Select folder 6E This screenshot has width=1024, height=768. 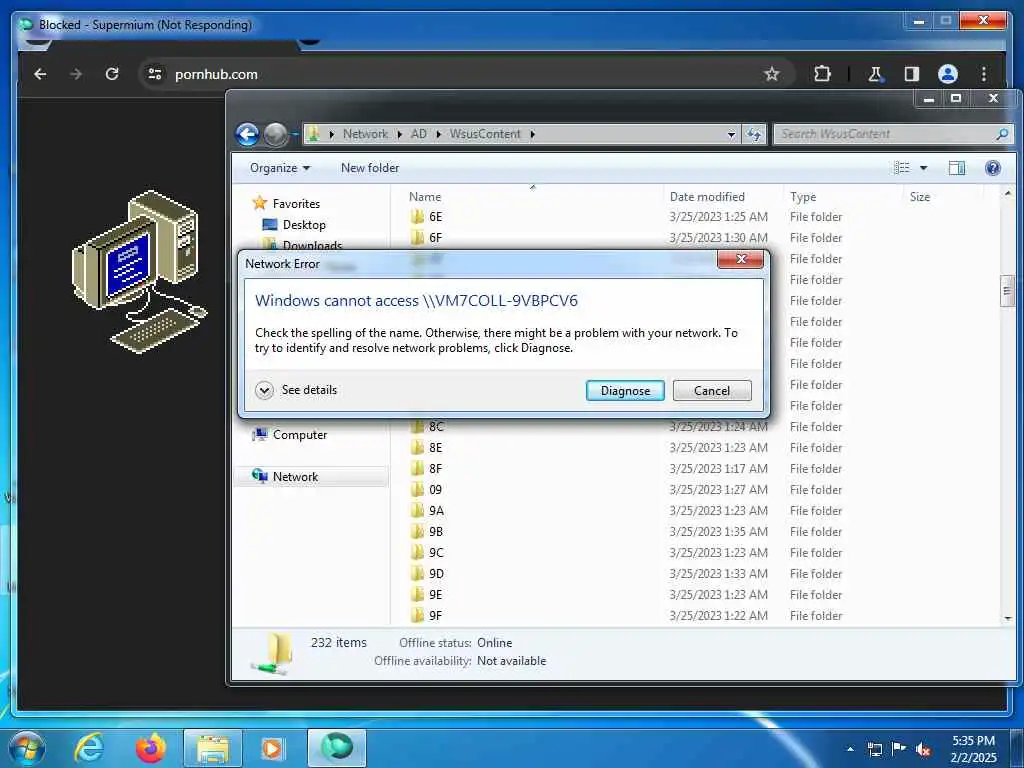(x=426, y=217)
